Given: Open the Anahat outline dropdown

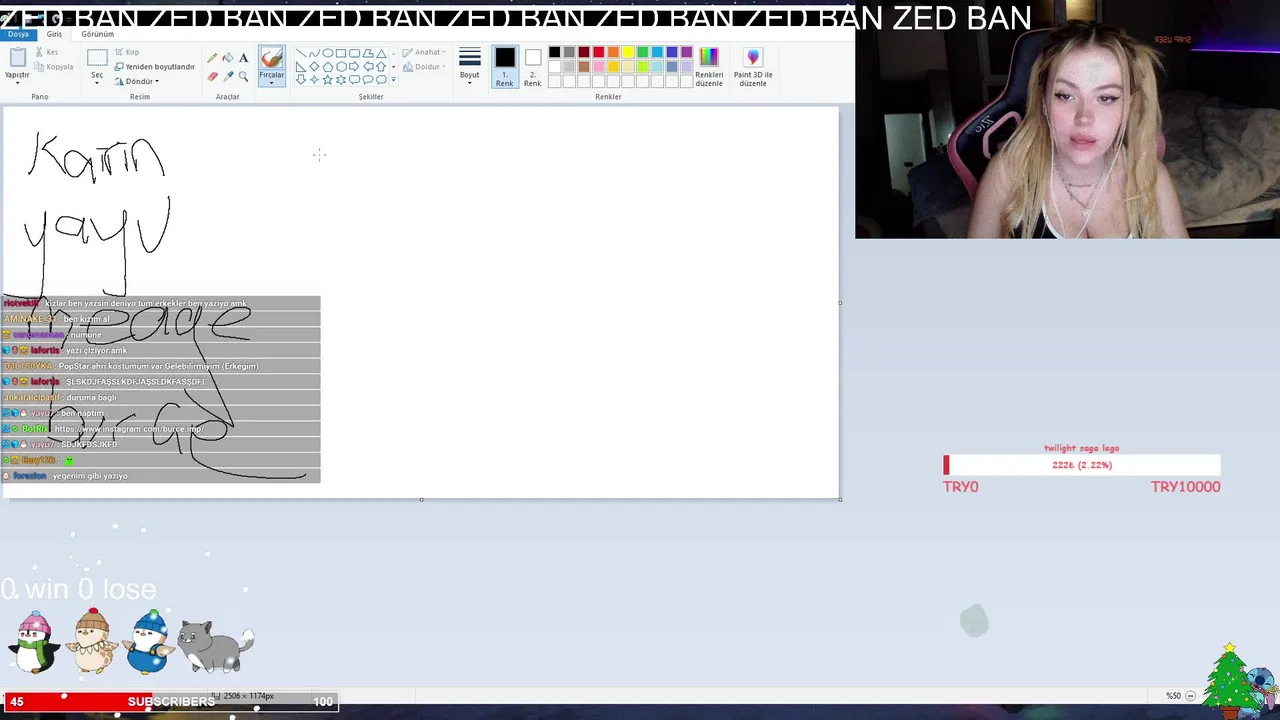Looking at the screenshot, I should (426, 52).
